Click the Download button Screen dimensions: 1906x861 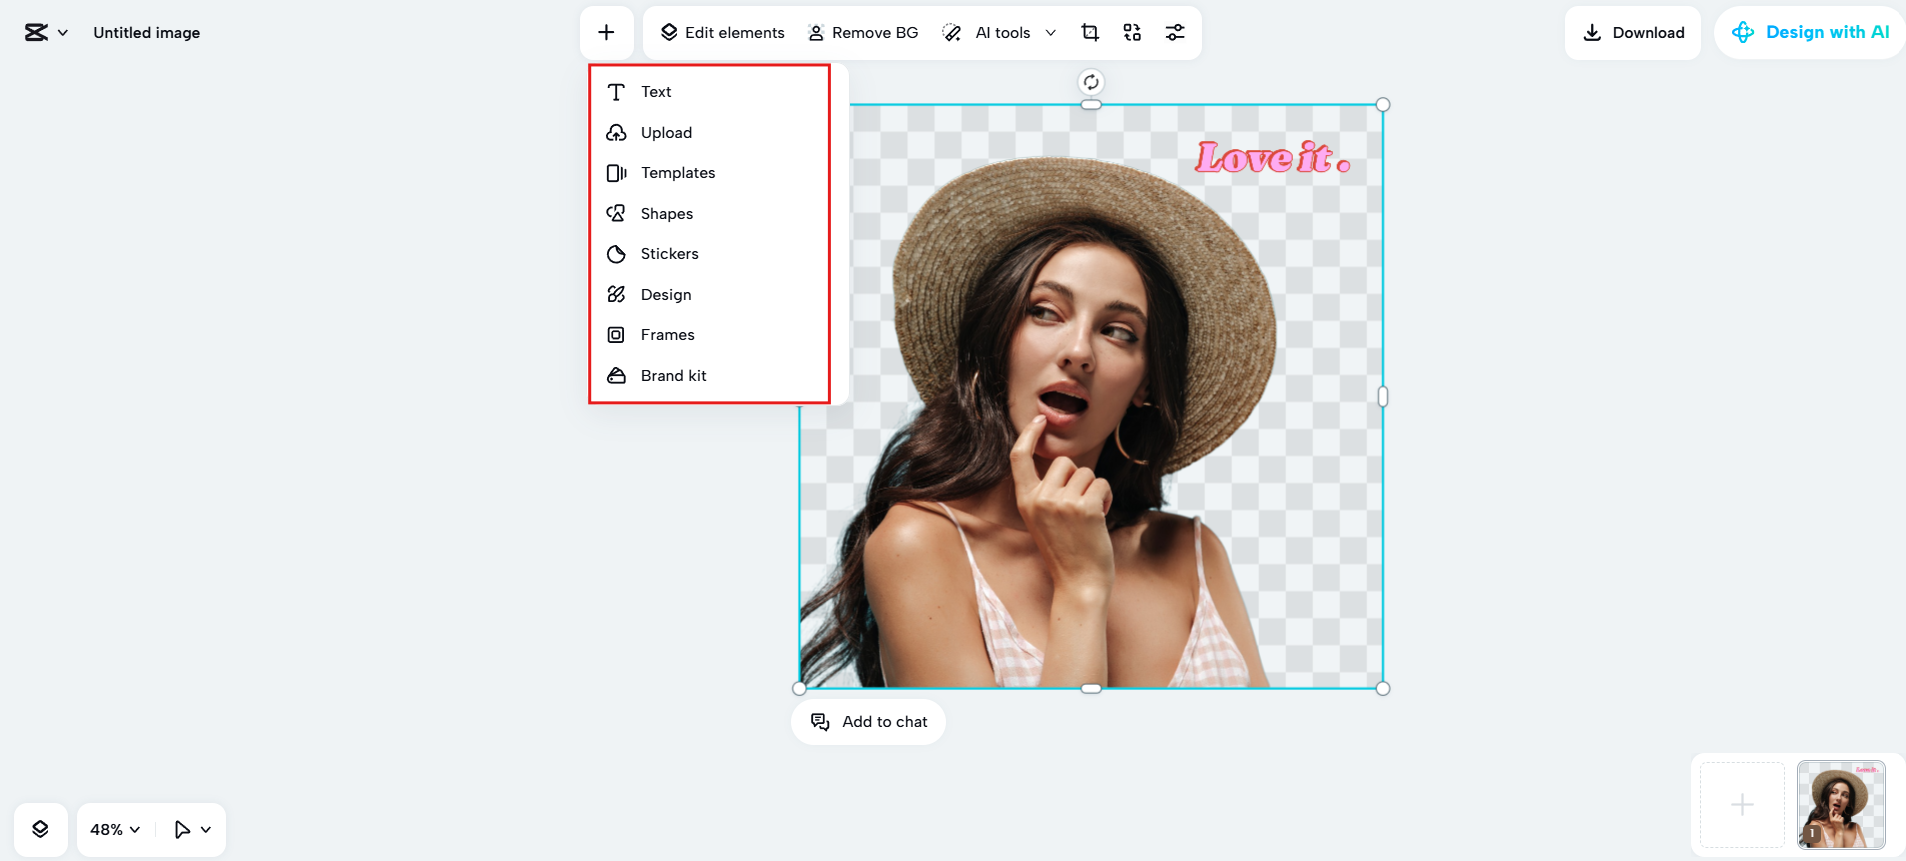[1632, 33]
